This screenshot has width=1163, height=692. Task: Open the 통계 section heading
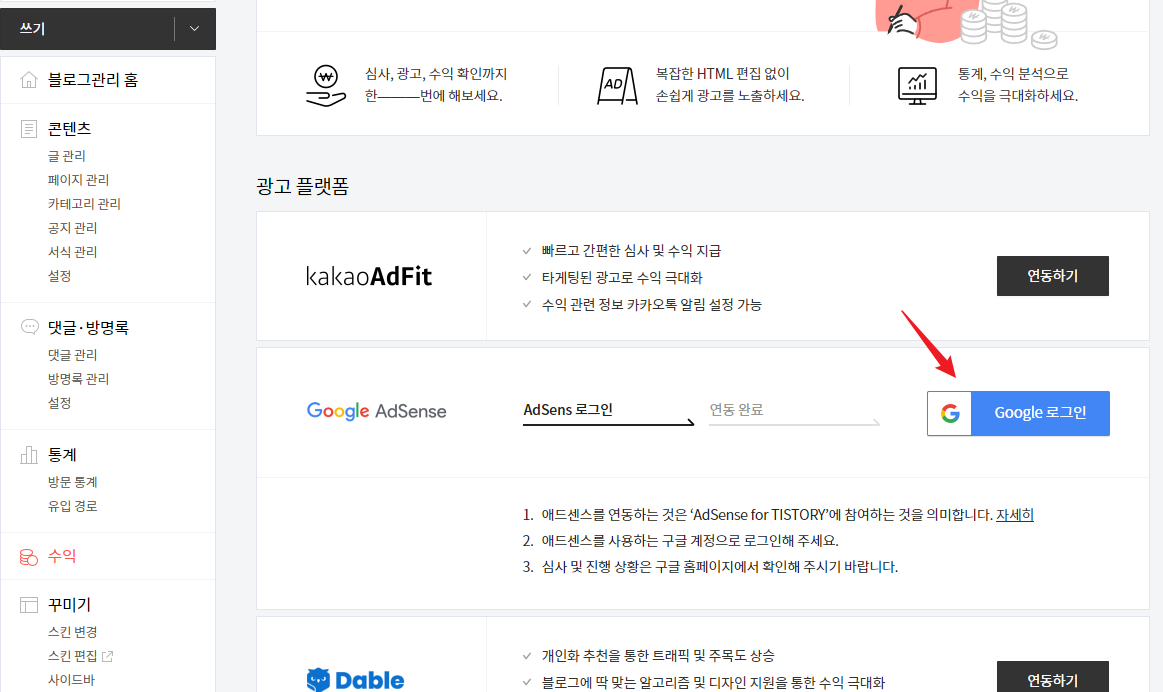tap(62, 455)
